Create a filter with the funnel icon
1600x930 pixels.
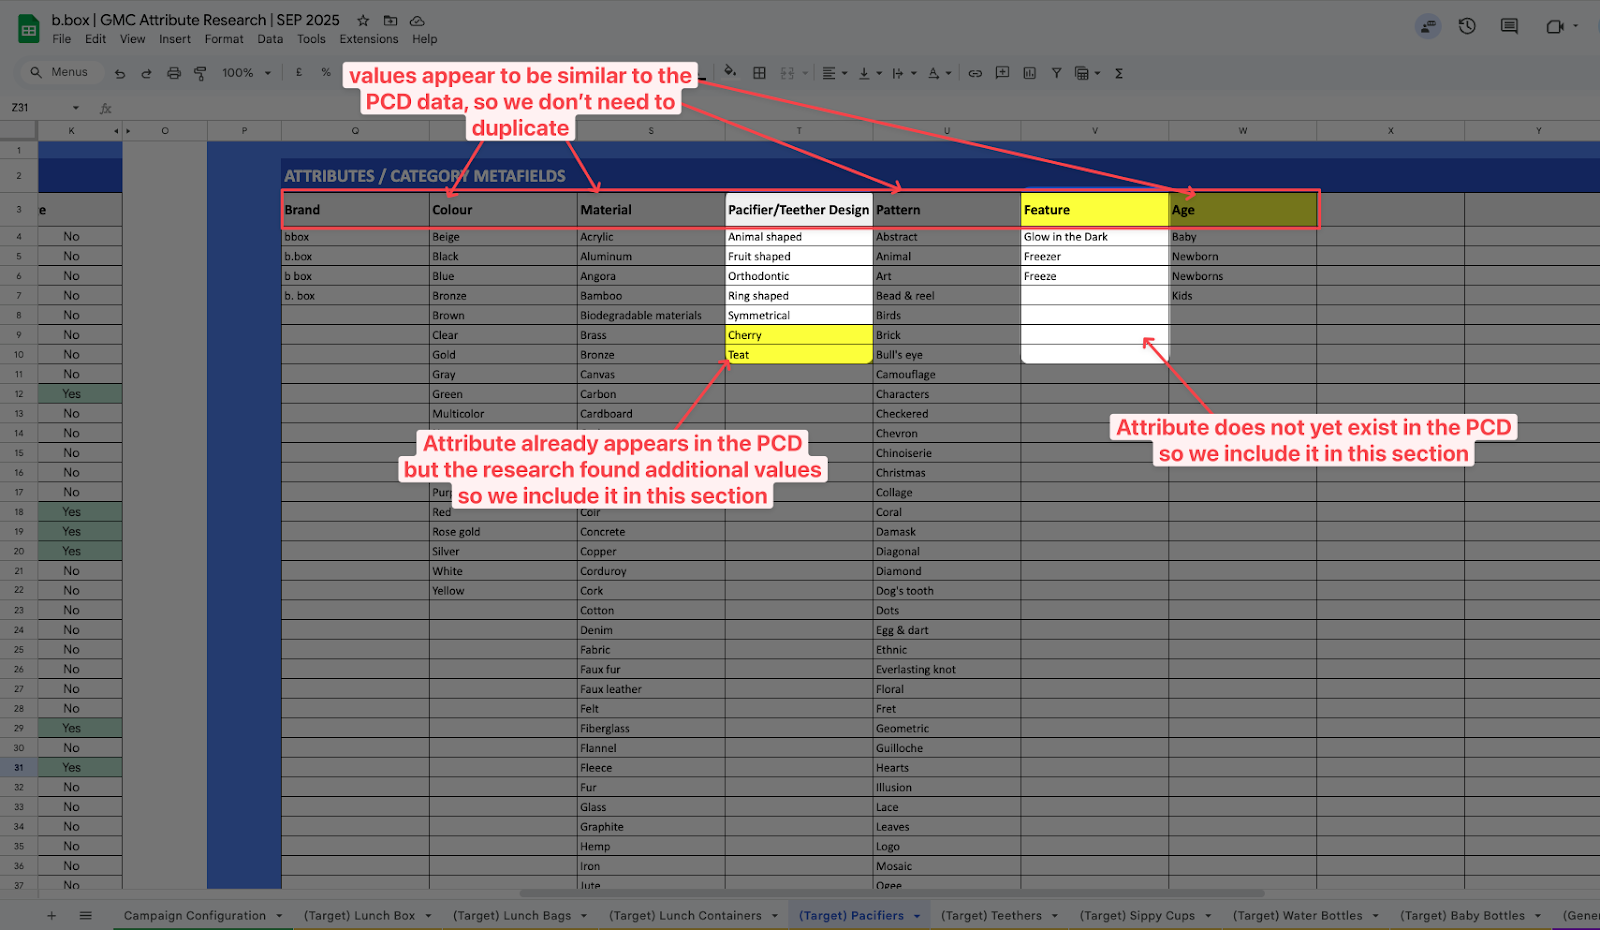pos(1056,73)
